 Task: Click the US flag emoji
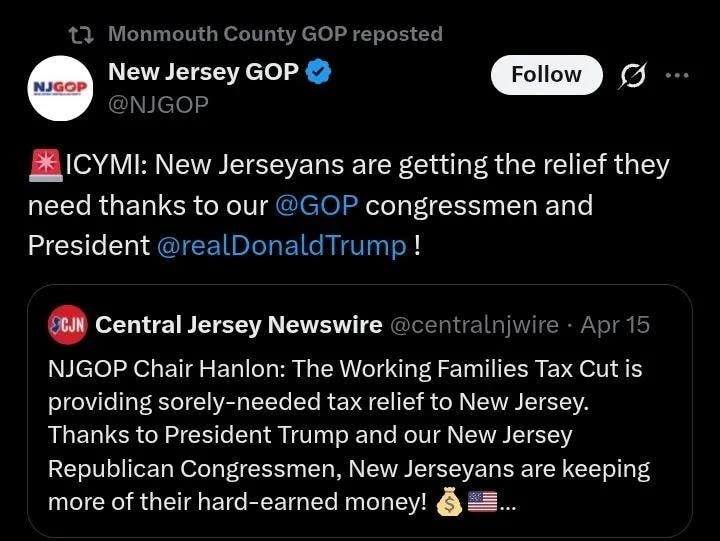pyautogui.click(x=482, y=503)
